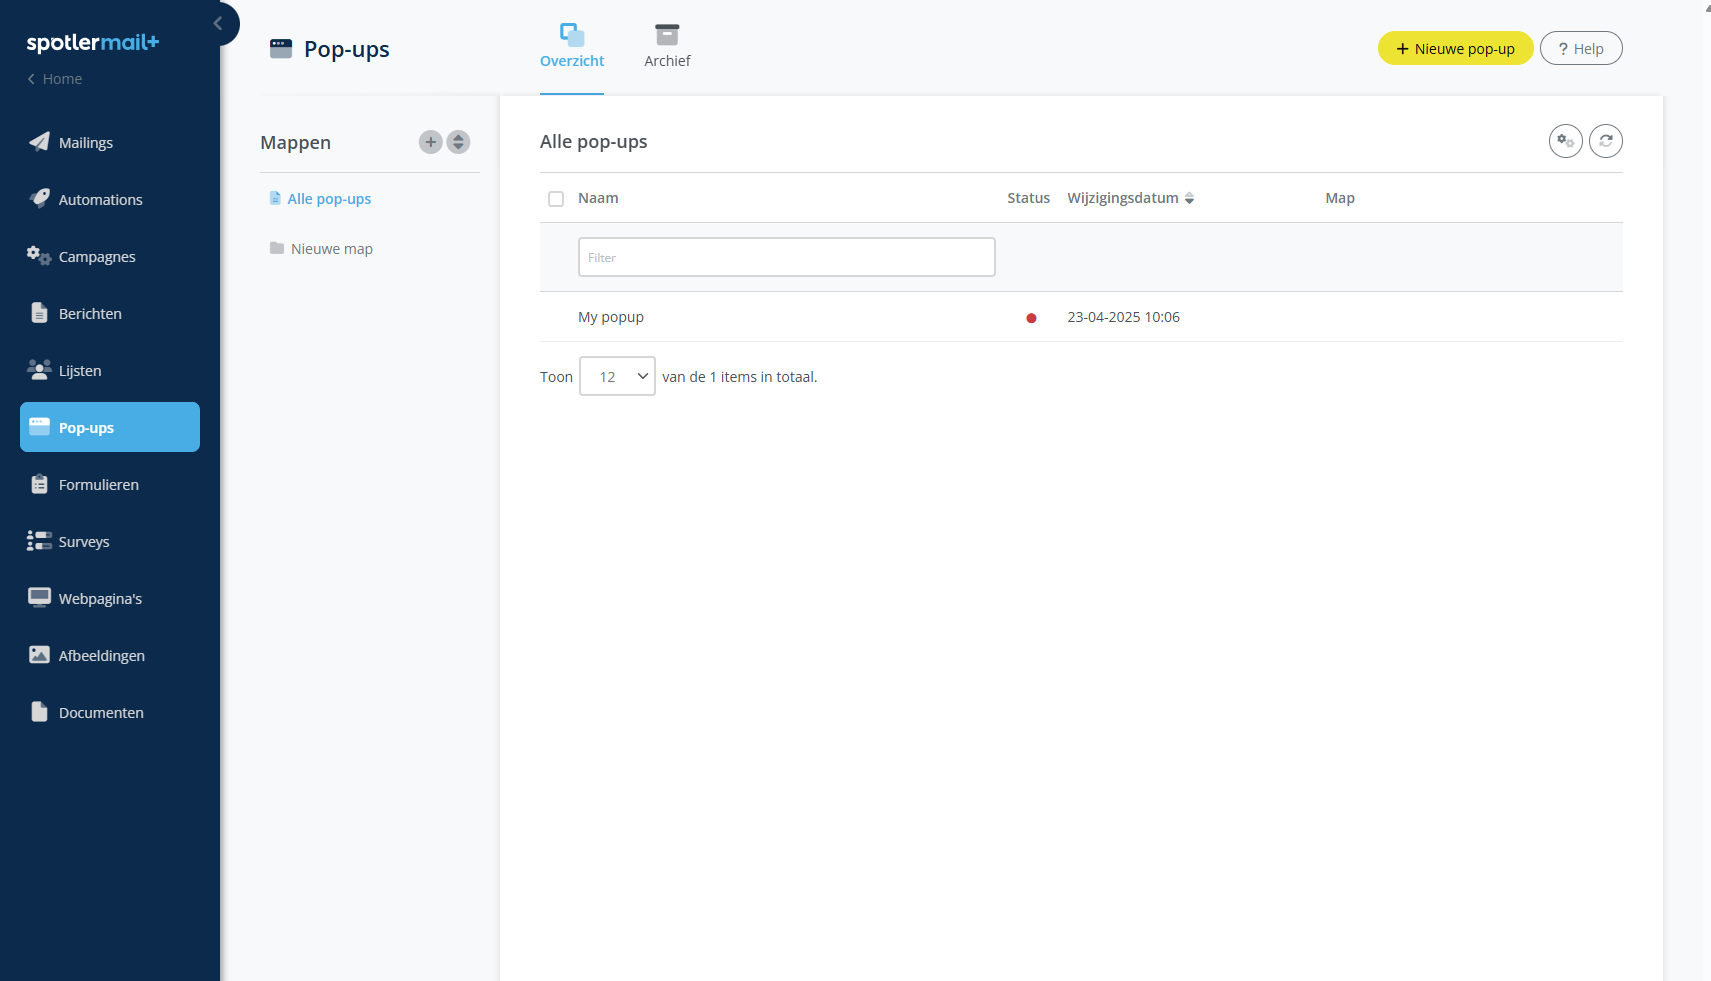Open the items-per-page dropdown showing 12
Image resolution: width=1711 pixels, height=981 pixels.
[617, 377]
